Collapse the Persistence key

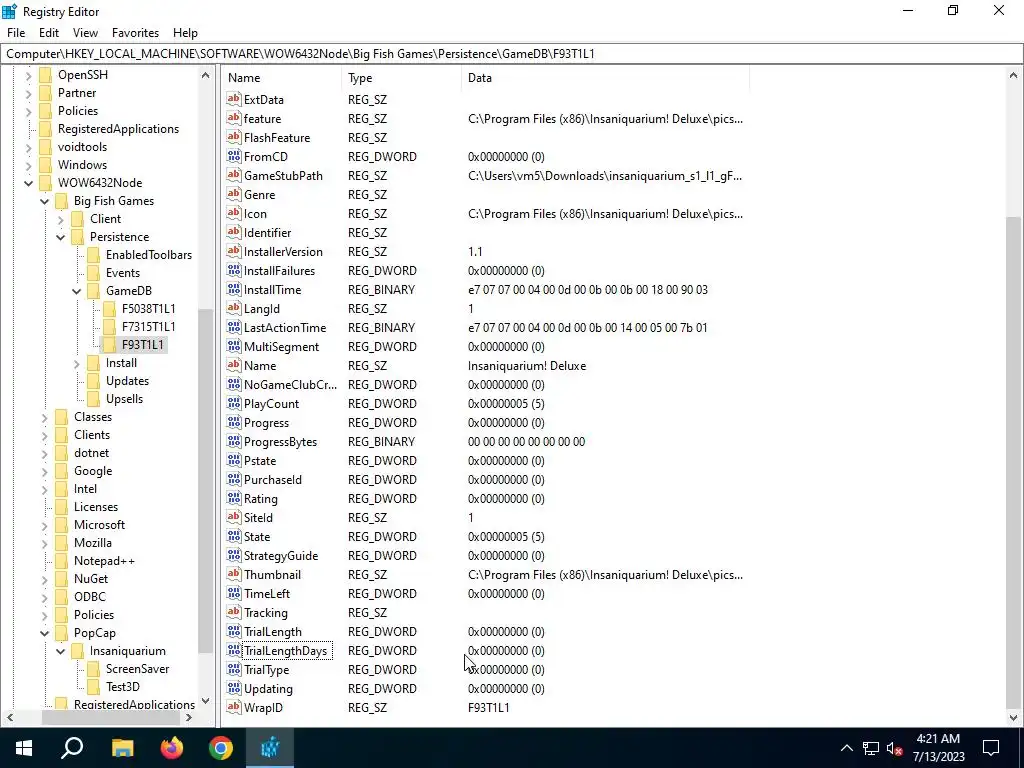click(x=61, y=237)
